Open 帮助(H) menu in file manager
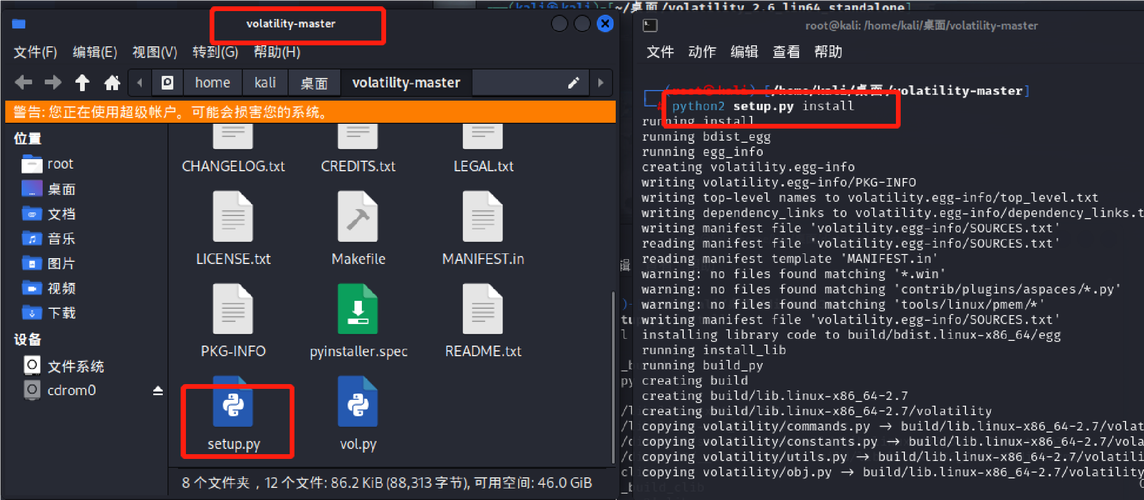Screen dimensions: 1144x500 277,53
